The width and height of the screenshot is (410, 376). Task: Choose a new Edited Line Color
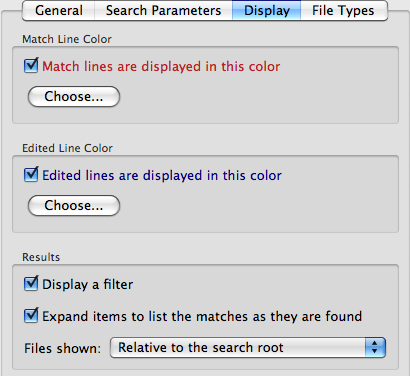[x=74, y=206]
